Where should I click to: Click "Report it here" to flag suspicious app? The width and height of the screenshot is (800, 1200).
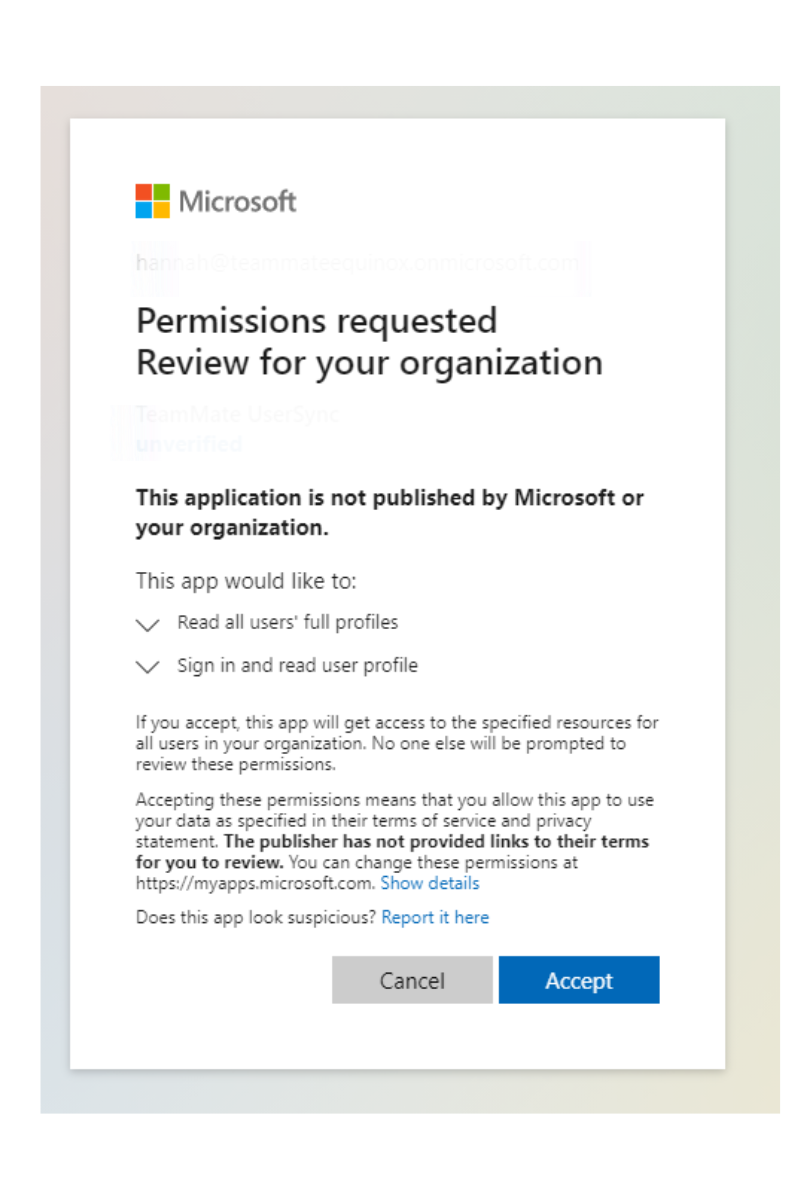click(x=435, y=917)
